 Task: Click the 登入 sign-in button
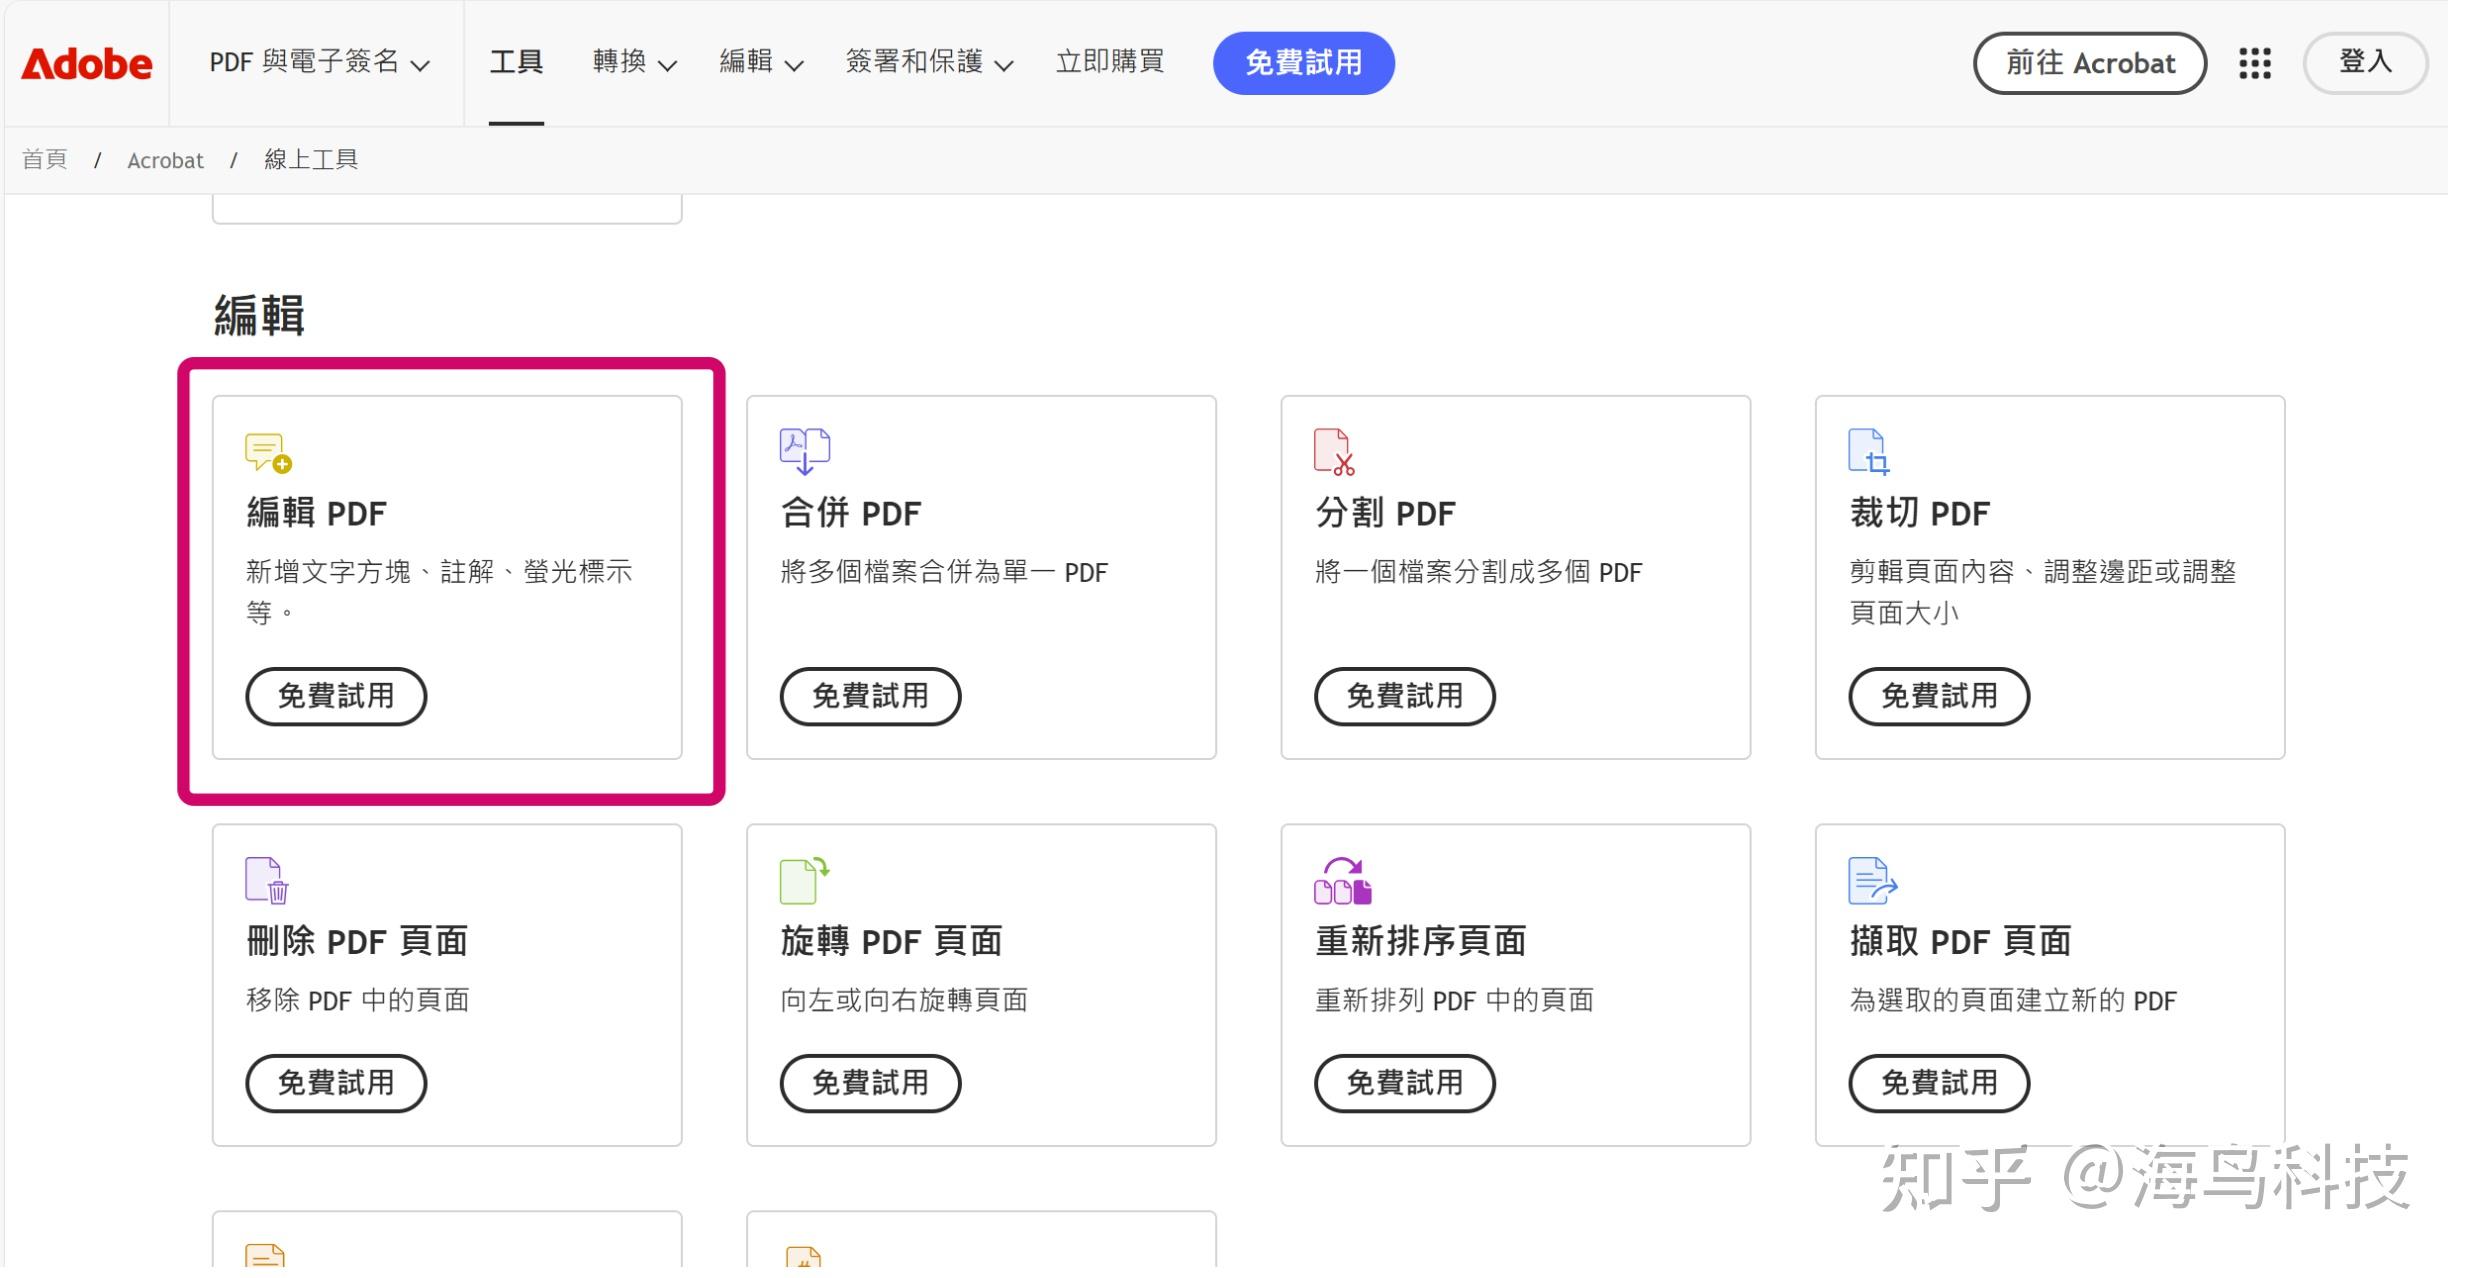tap(2365, 63)
